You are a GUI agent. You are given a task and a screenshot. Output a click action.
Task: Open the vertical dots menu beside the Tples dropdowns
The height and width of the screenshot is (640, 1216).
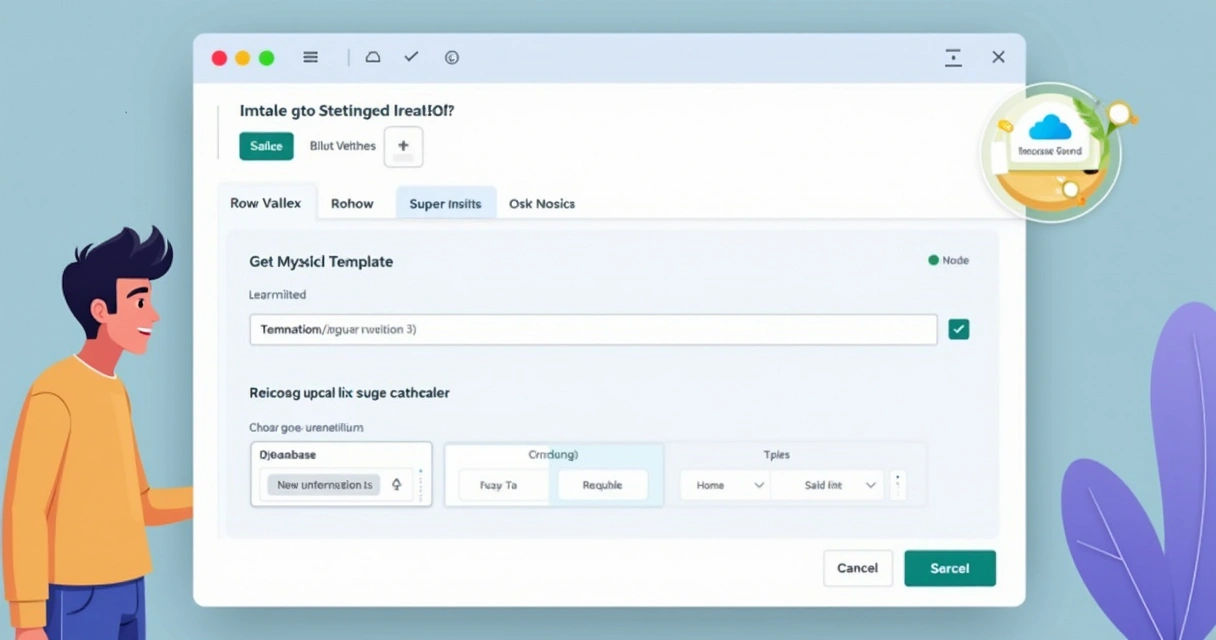pos(897,484)
